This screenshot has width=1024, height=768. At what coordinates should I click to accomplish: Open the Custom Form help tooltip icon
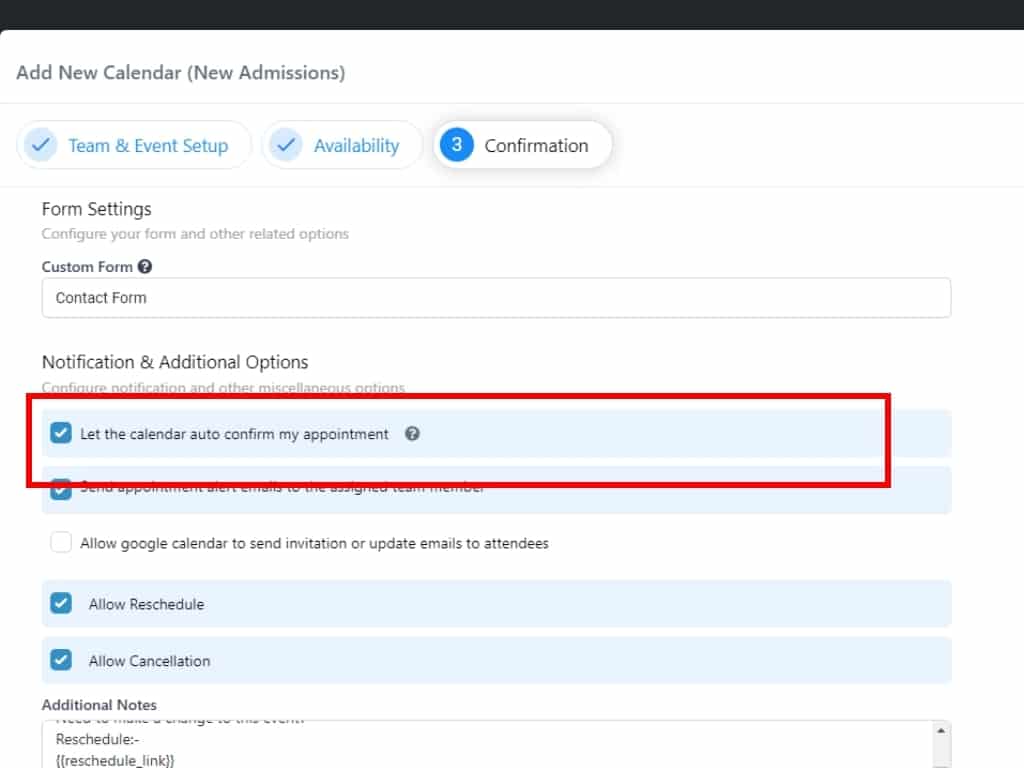pos(145,267)
